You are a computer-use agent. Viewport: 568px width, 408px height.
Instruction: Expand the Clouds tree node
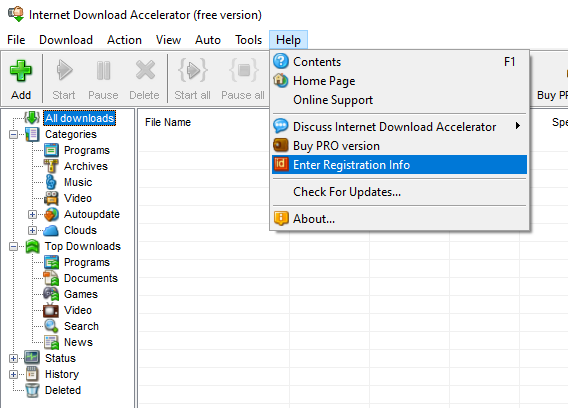click(x=32, y=230)
